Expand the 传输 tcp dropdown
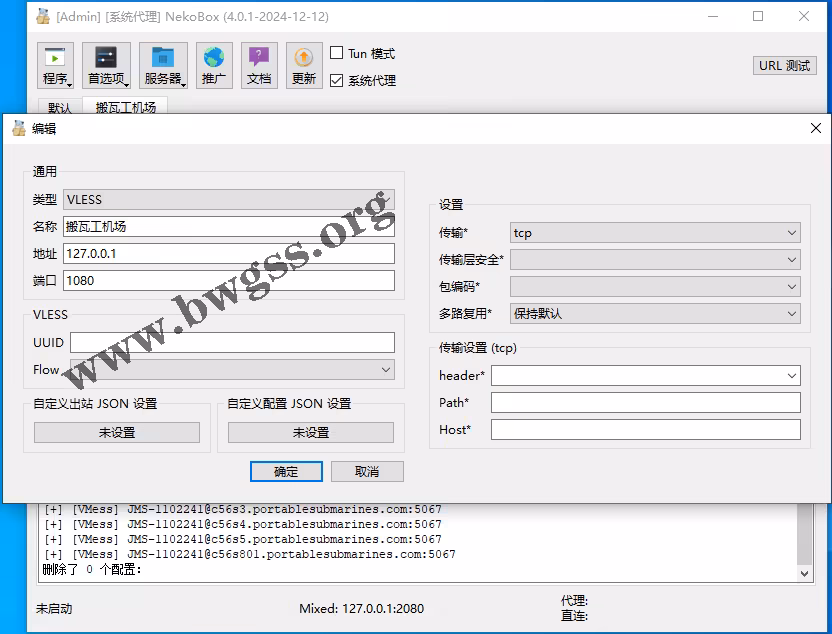The height and width of the screenshot is (634, 832). [x=655, y=233]
